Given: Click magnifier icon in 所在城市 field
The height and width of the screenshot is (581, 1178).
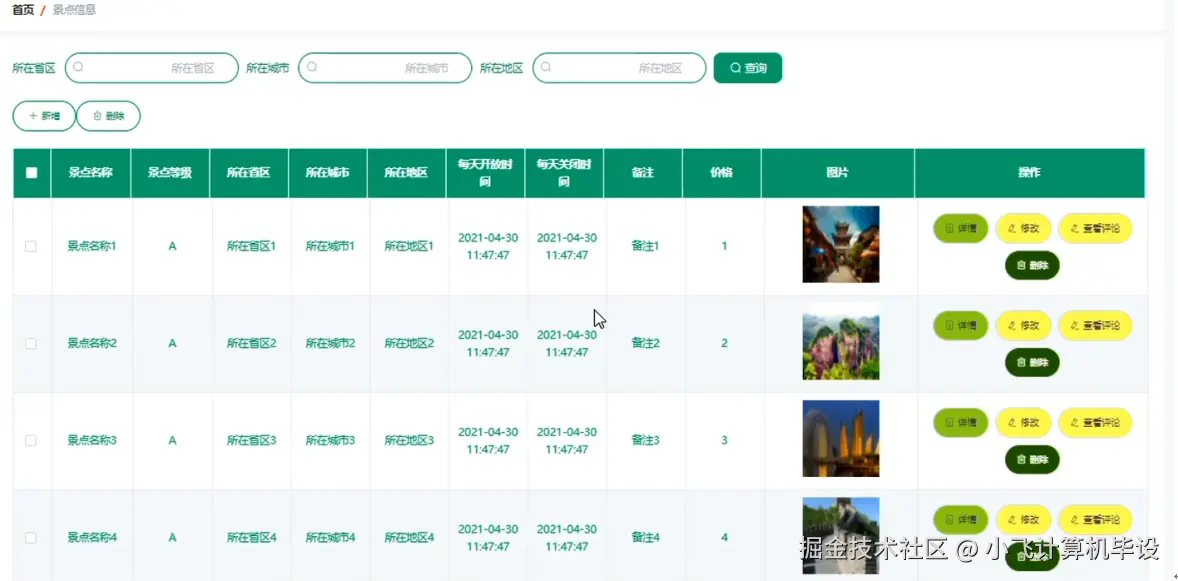Looking at the screenshot, I should pos(312,67).
